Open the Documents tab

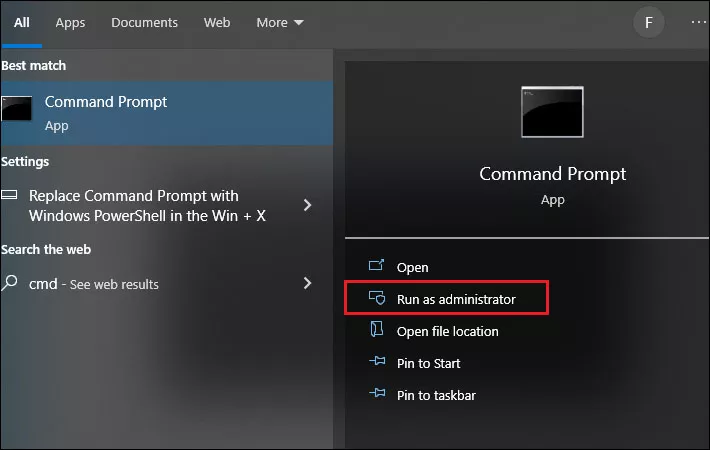coord(144,23)
